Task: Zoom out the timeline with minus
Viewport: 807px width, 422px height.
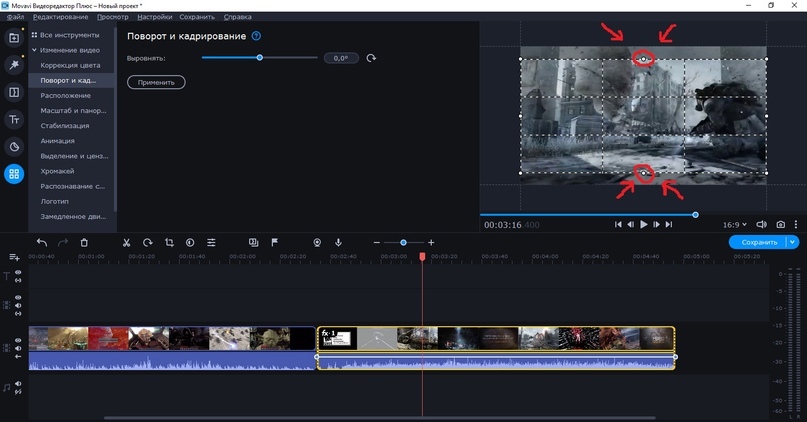Action: pos(377,242)
